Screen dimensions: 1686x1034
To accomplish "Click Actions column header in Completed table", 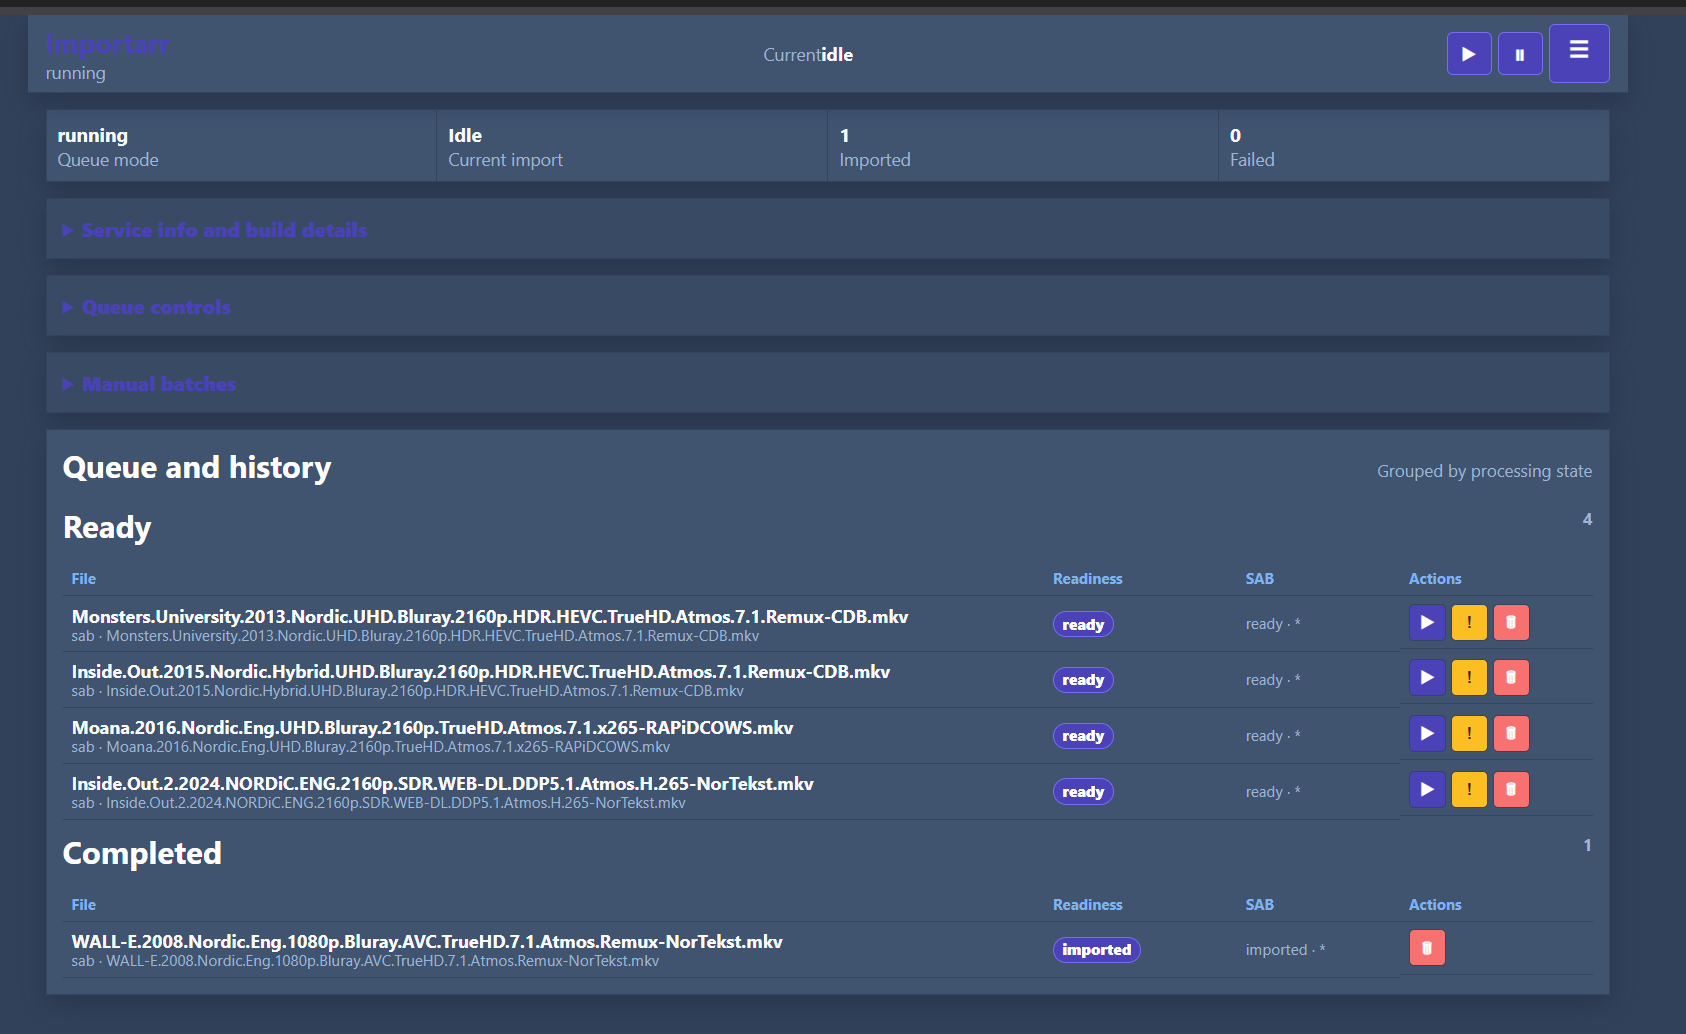I will pos(1435,905).
